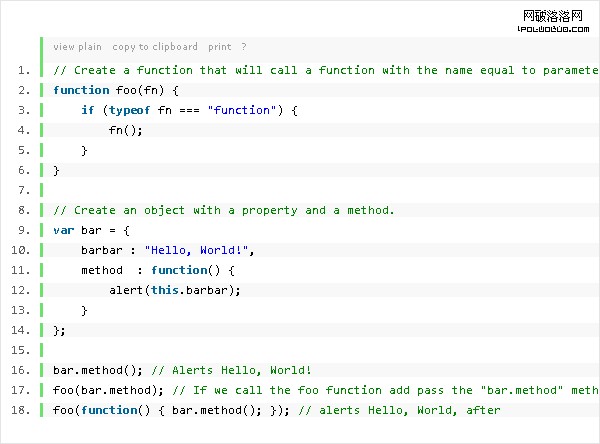Image resolution: width=600 pixels, height=444 pixels.
Task: Click the "print" link above the code
Action: (220, 47)
